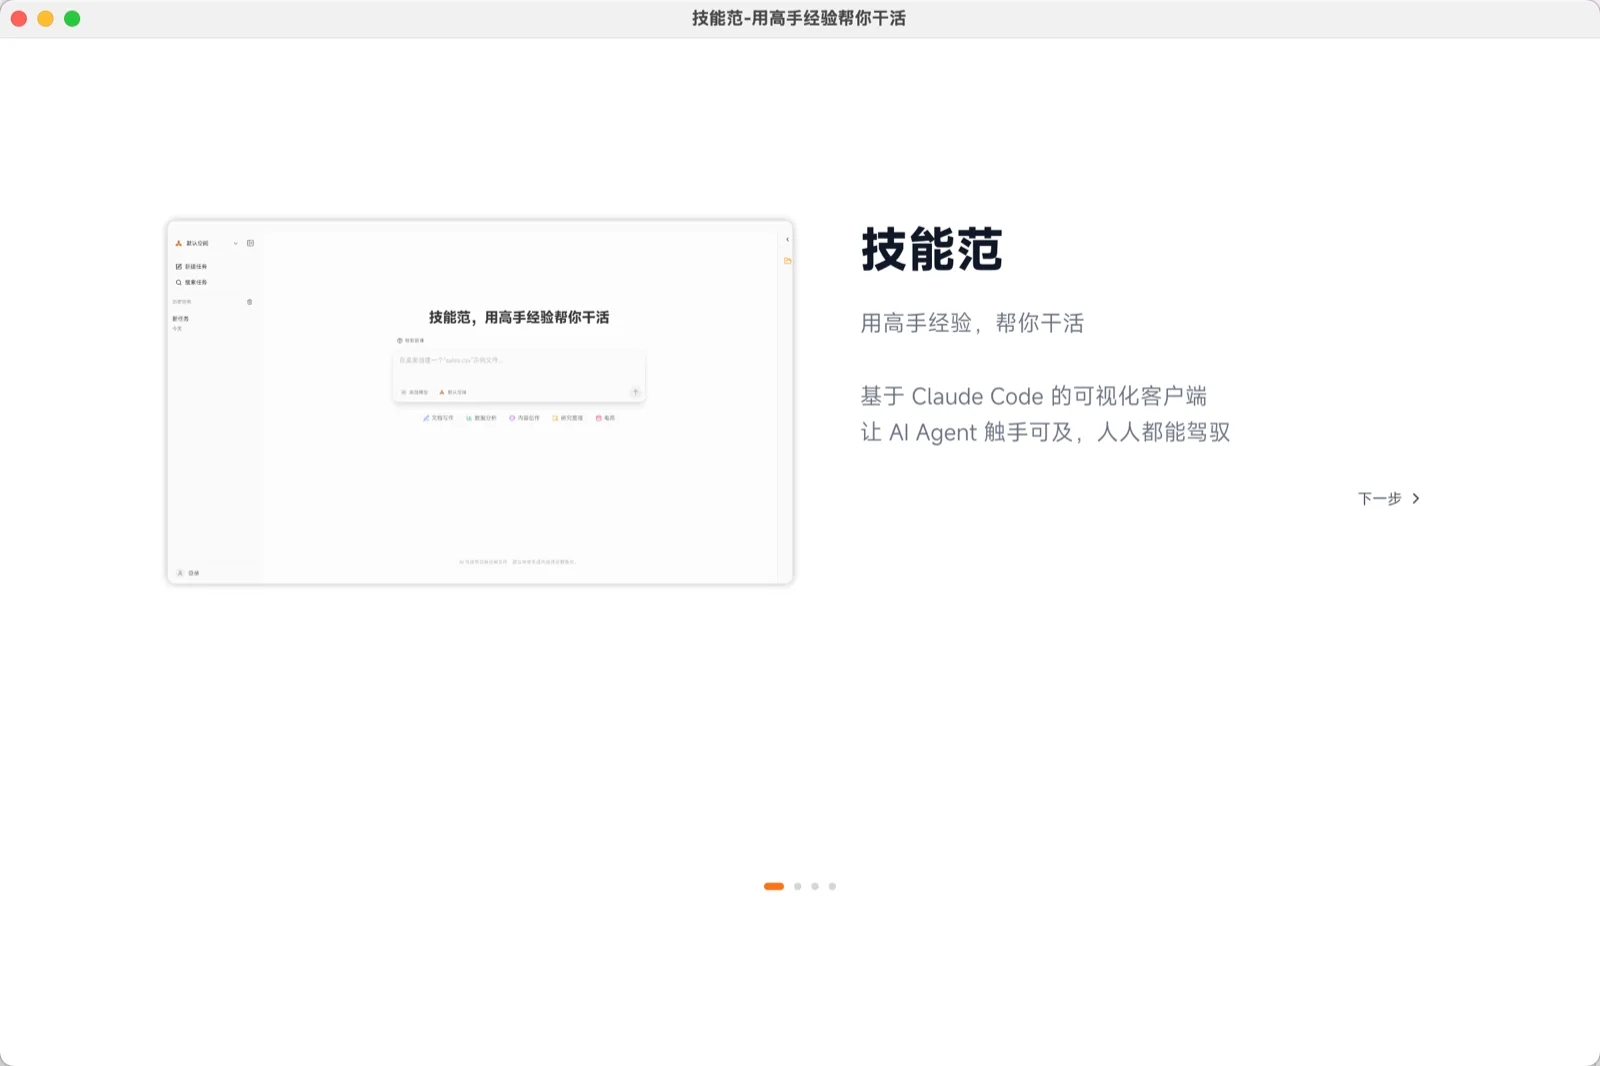This screenshot has width=1600, height=1066.
Task: Select the blue pen icon for 文档写作
Action: [x=426, y=418]
